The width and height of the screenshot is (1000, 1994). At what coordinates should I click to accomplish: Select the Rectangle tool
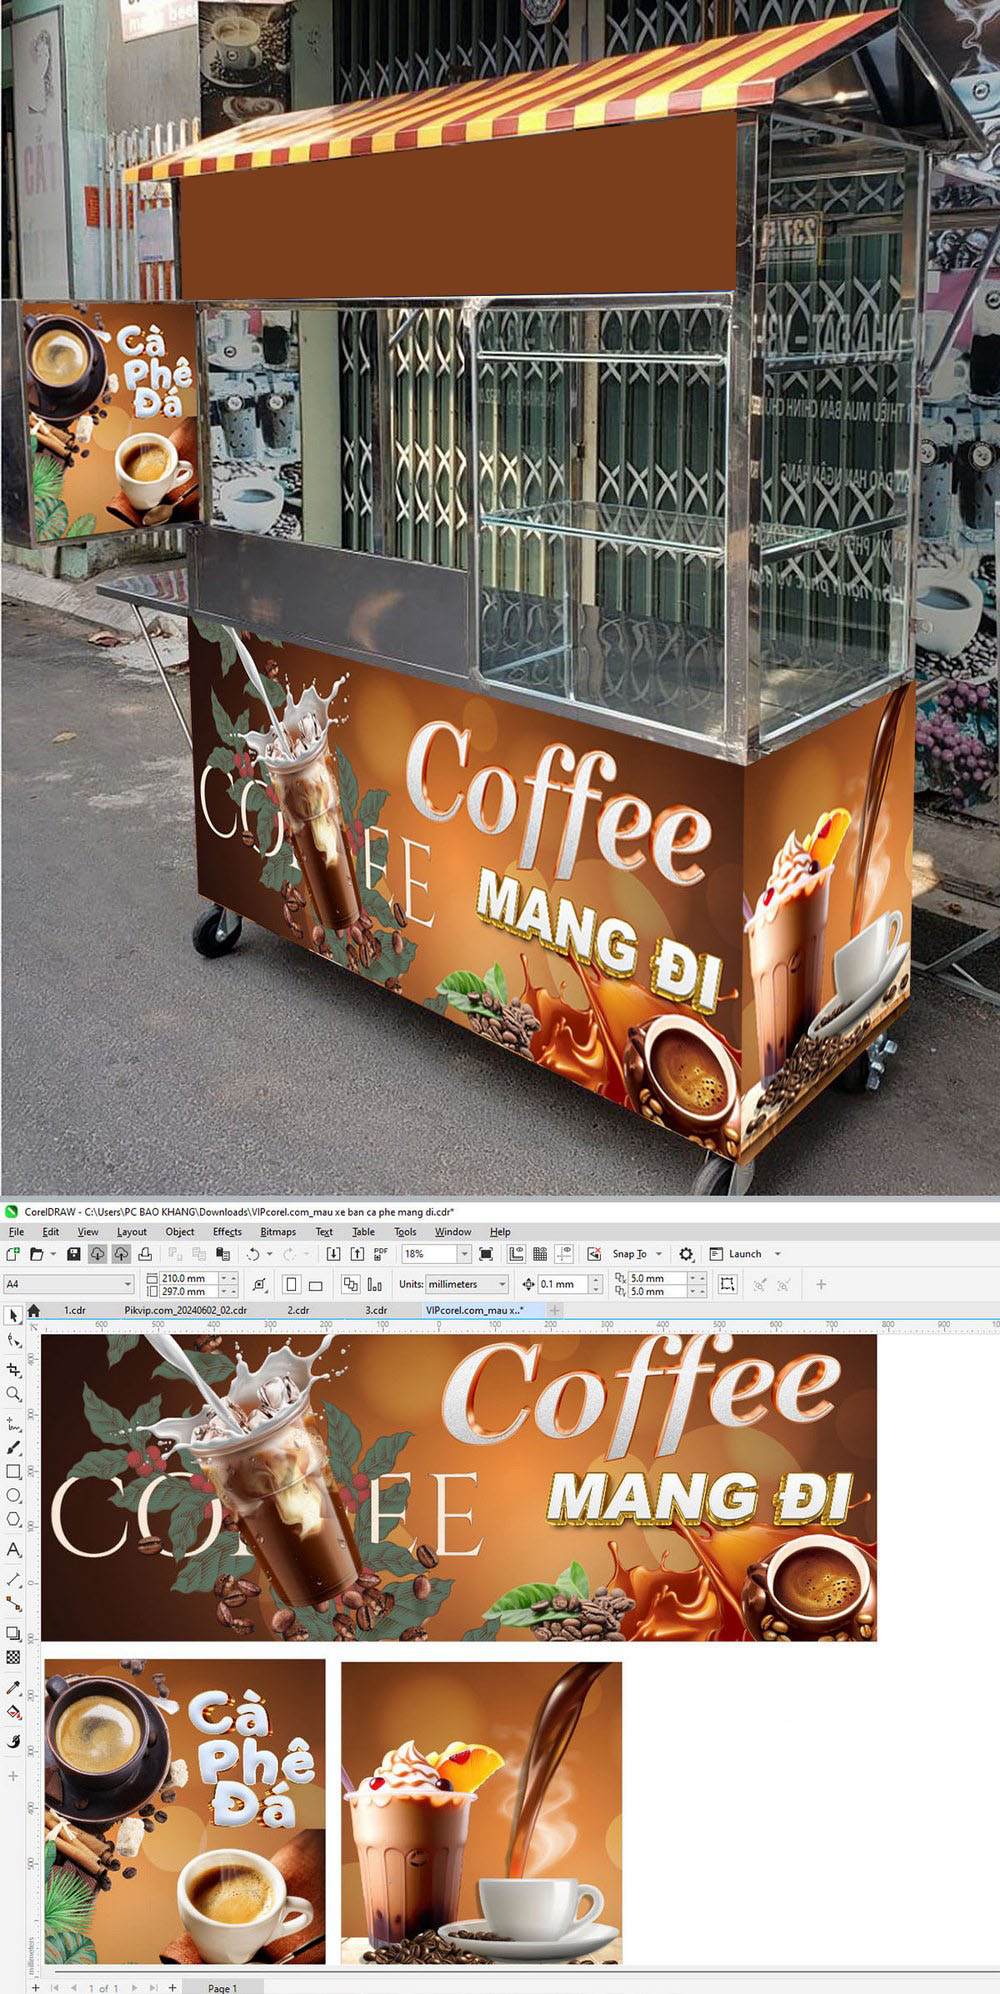[13, 1471]
